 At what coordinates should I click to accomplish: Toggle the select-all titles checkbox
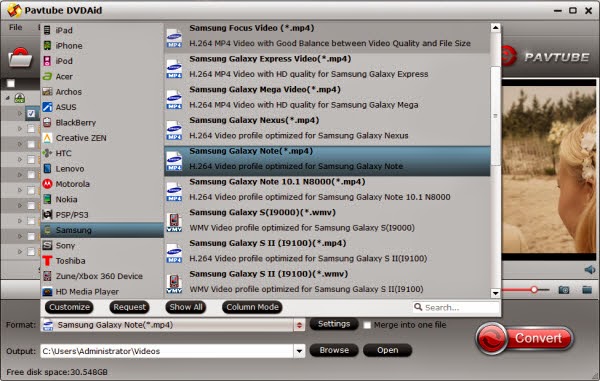coord(11,83)
